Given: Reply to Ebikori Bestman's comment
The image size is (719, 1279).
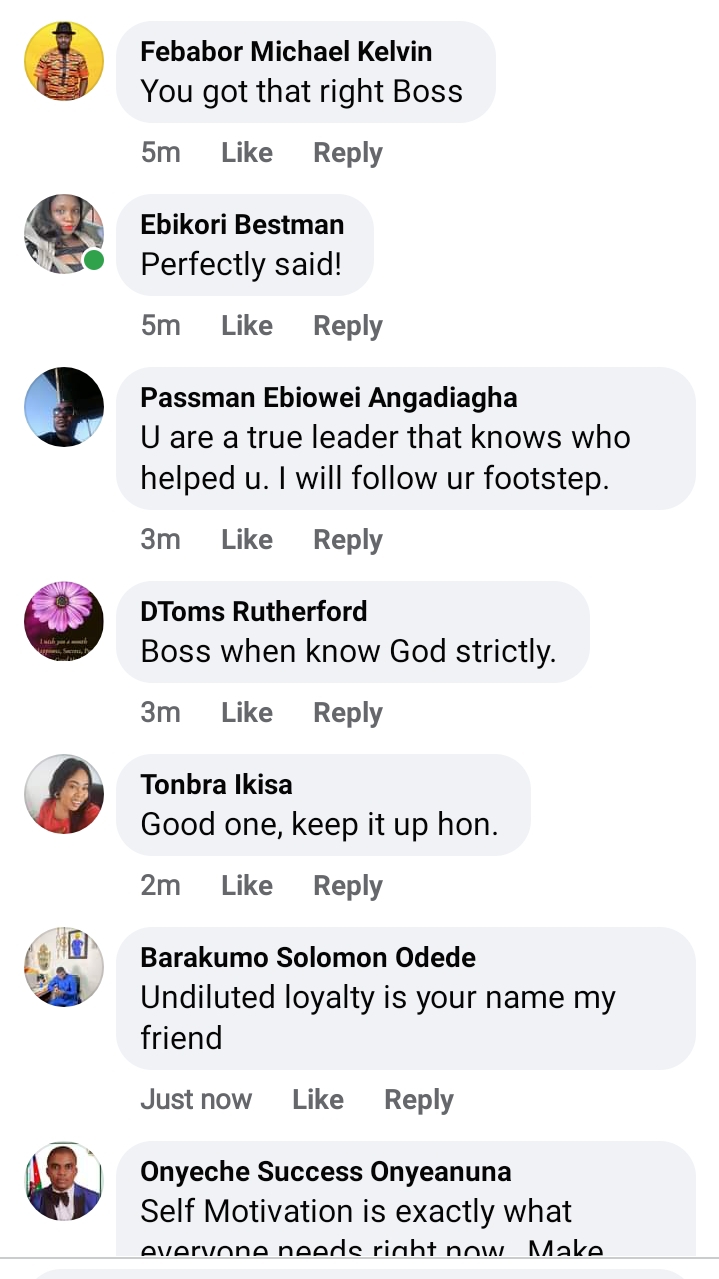Looking at the screenshot, I should tap(348, 326).
